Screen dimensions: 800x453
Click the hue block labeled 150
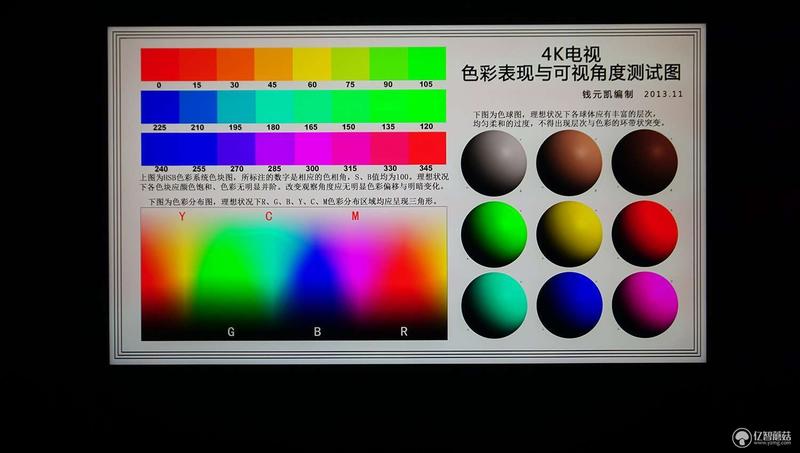click(x=351, y=106)
